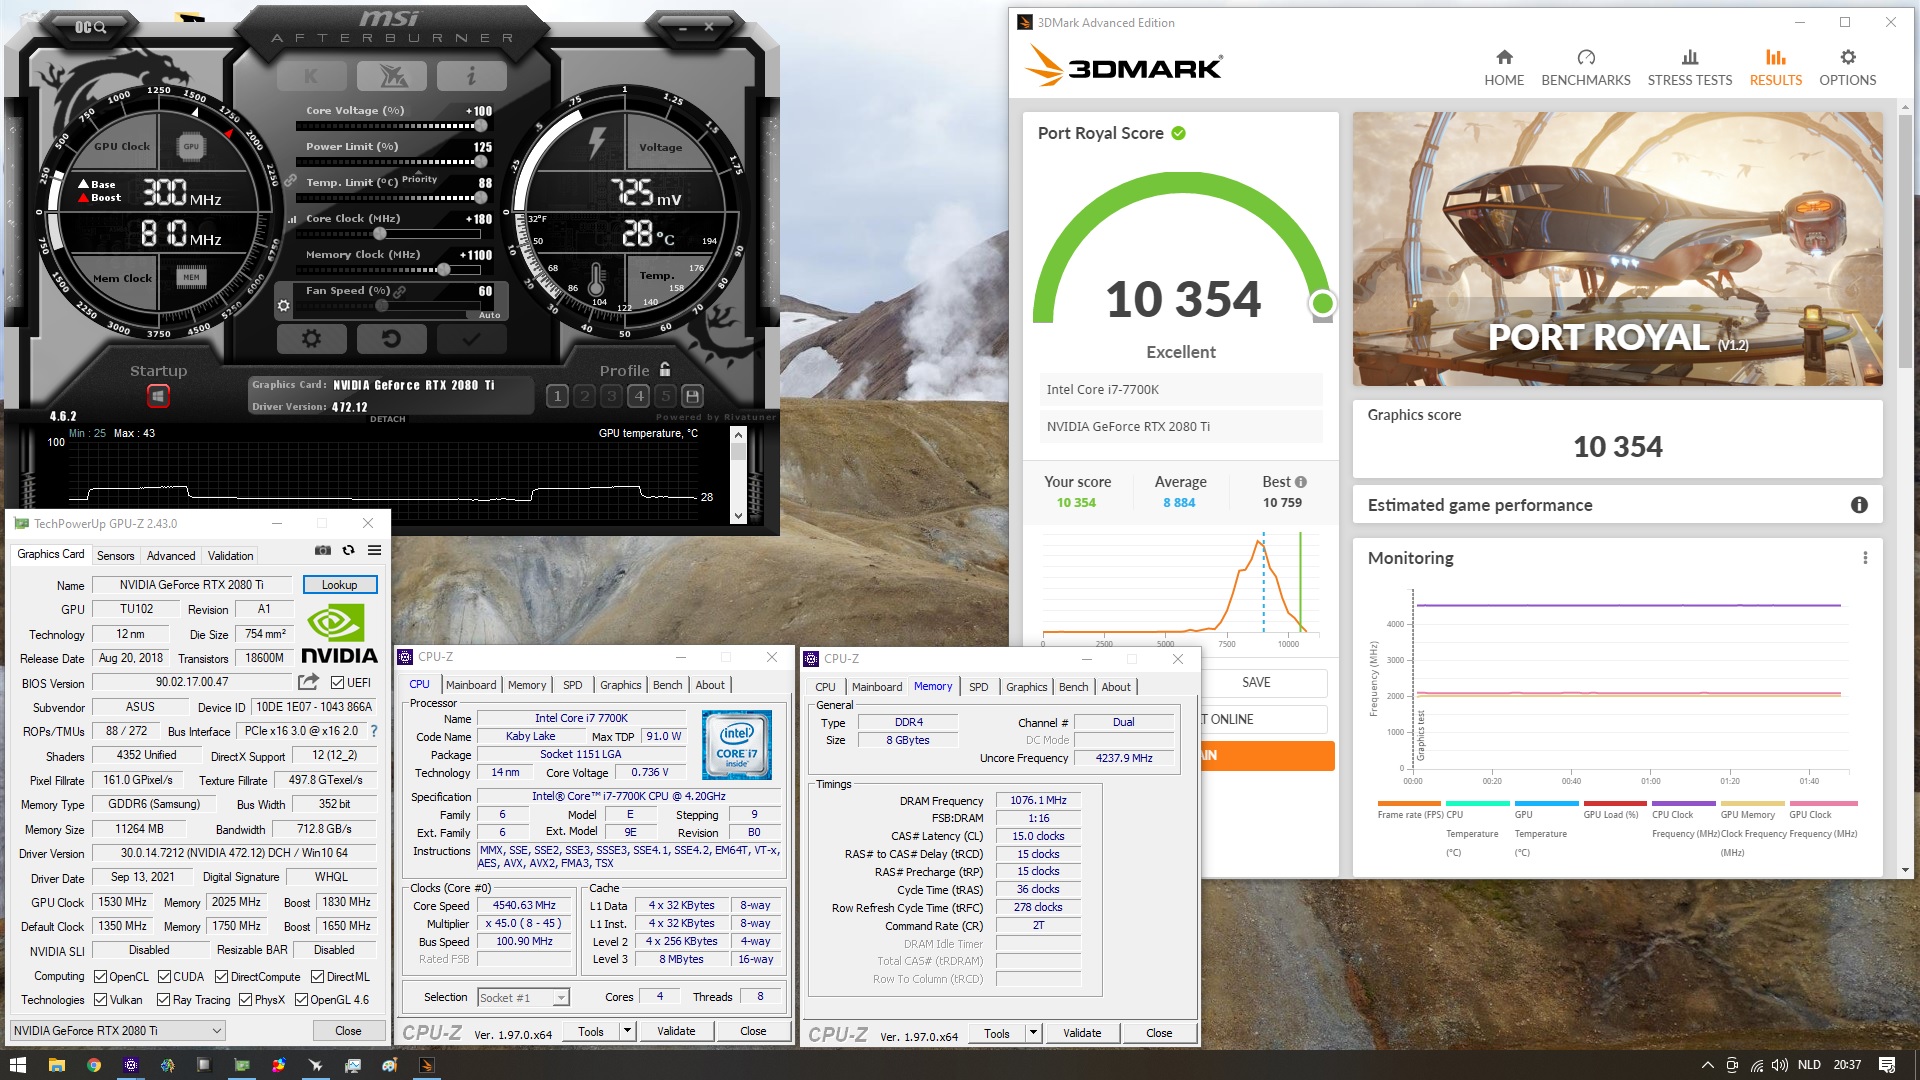Go to 3DMark HOME
The image size is (1920, 1080).
coord(1503,68)
